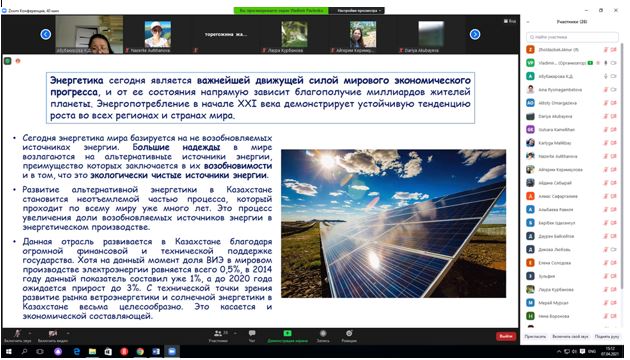The width and height of the screenshot is (630, 360).
Task: Search participants in Найти участника field
Action: tap(572, 37)
